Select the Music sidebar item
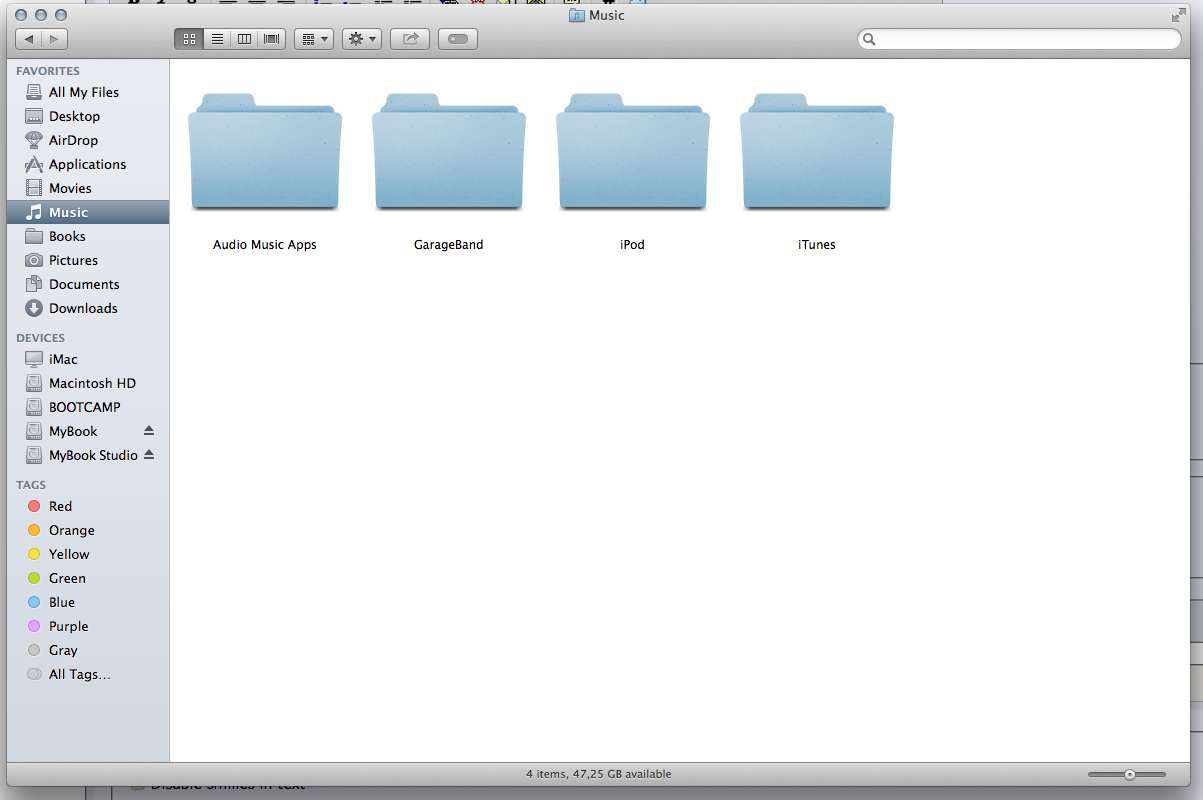 tap(88, 212)
